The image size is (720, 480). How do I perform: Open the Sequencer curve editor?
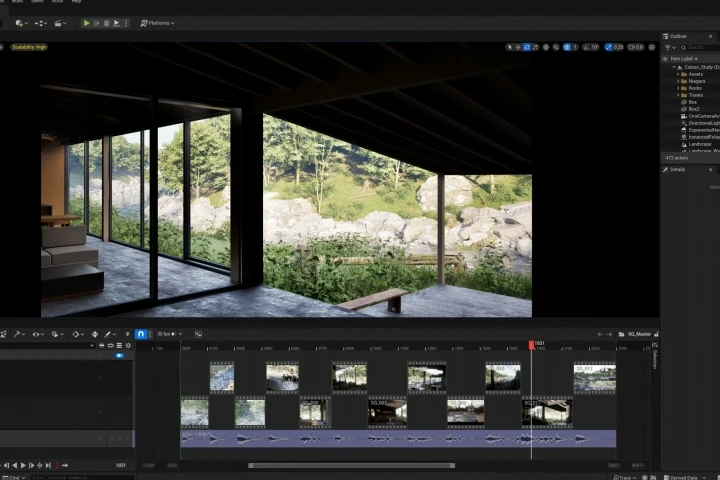coord(198,334)
